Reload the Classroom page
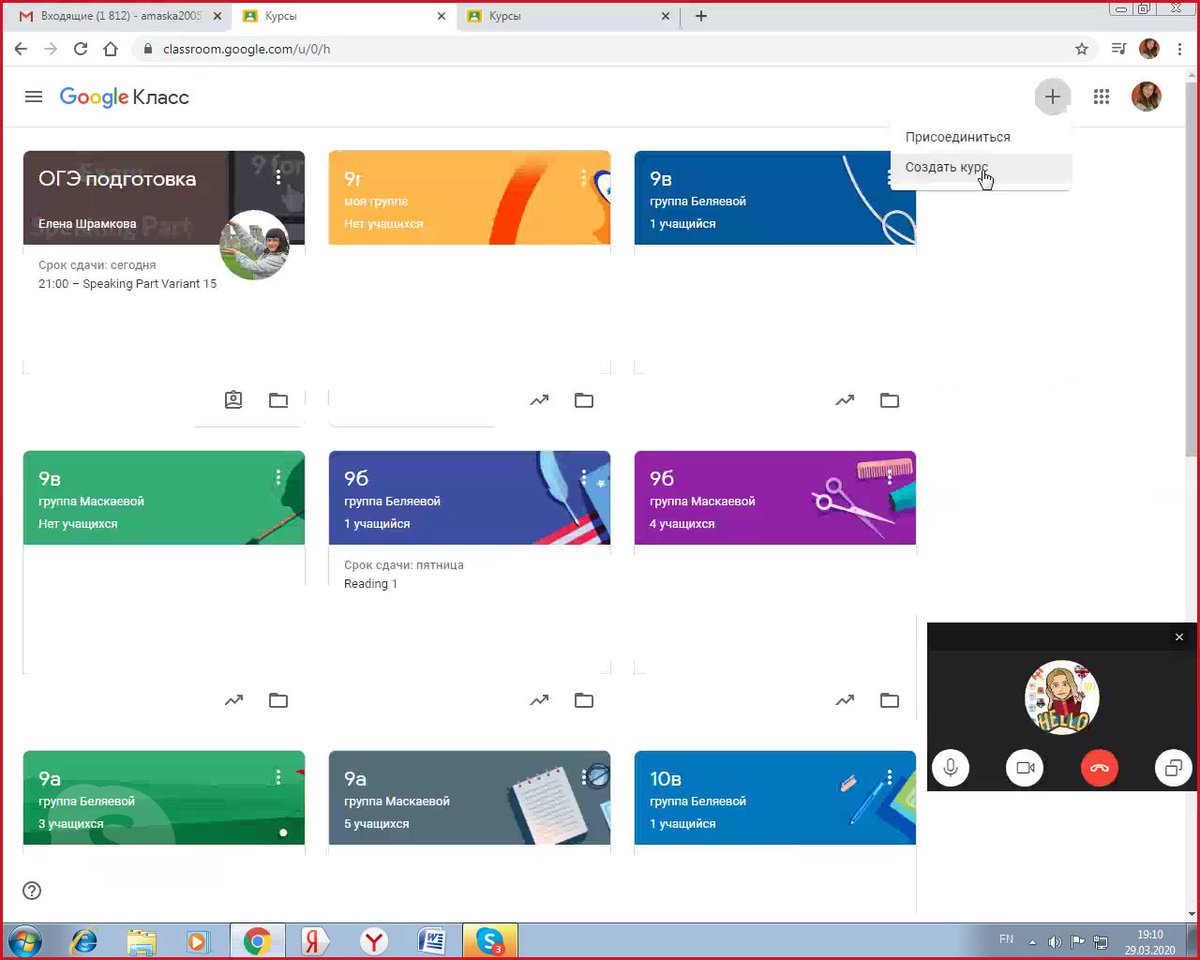This screenshot has width=1200, height=960. pyautogui.click(x=81, y=49)
